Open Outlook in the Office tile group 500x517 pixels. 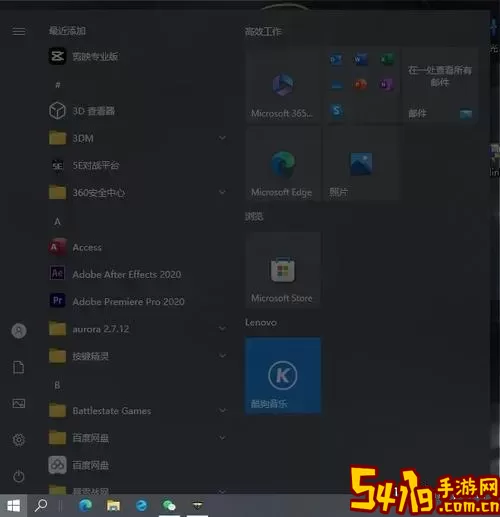pyautogui.click(x=336, y=60)
